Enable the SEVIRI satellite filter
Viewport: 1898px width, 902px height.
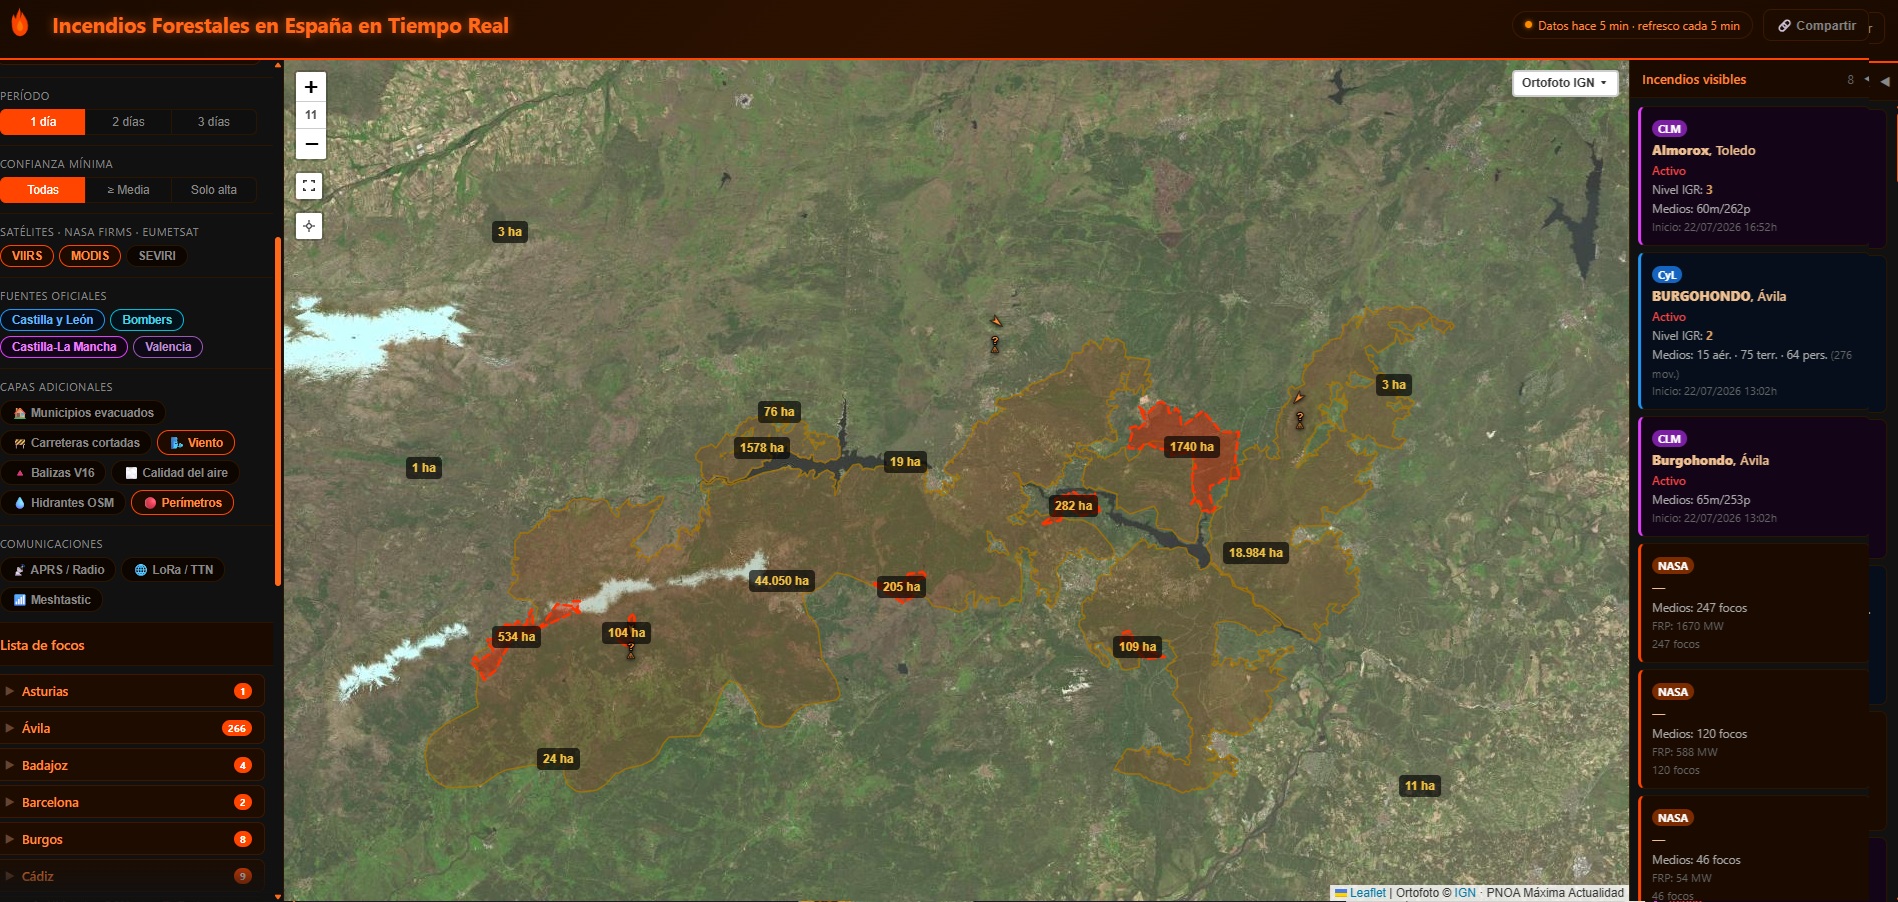(157, 256)
